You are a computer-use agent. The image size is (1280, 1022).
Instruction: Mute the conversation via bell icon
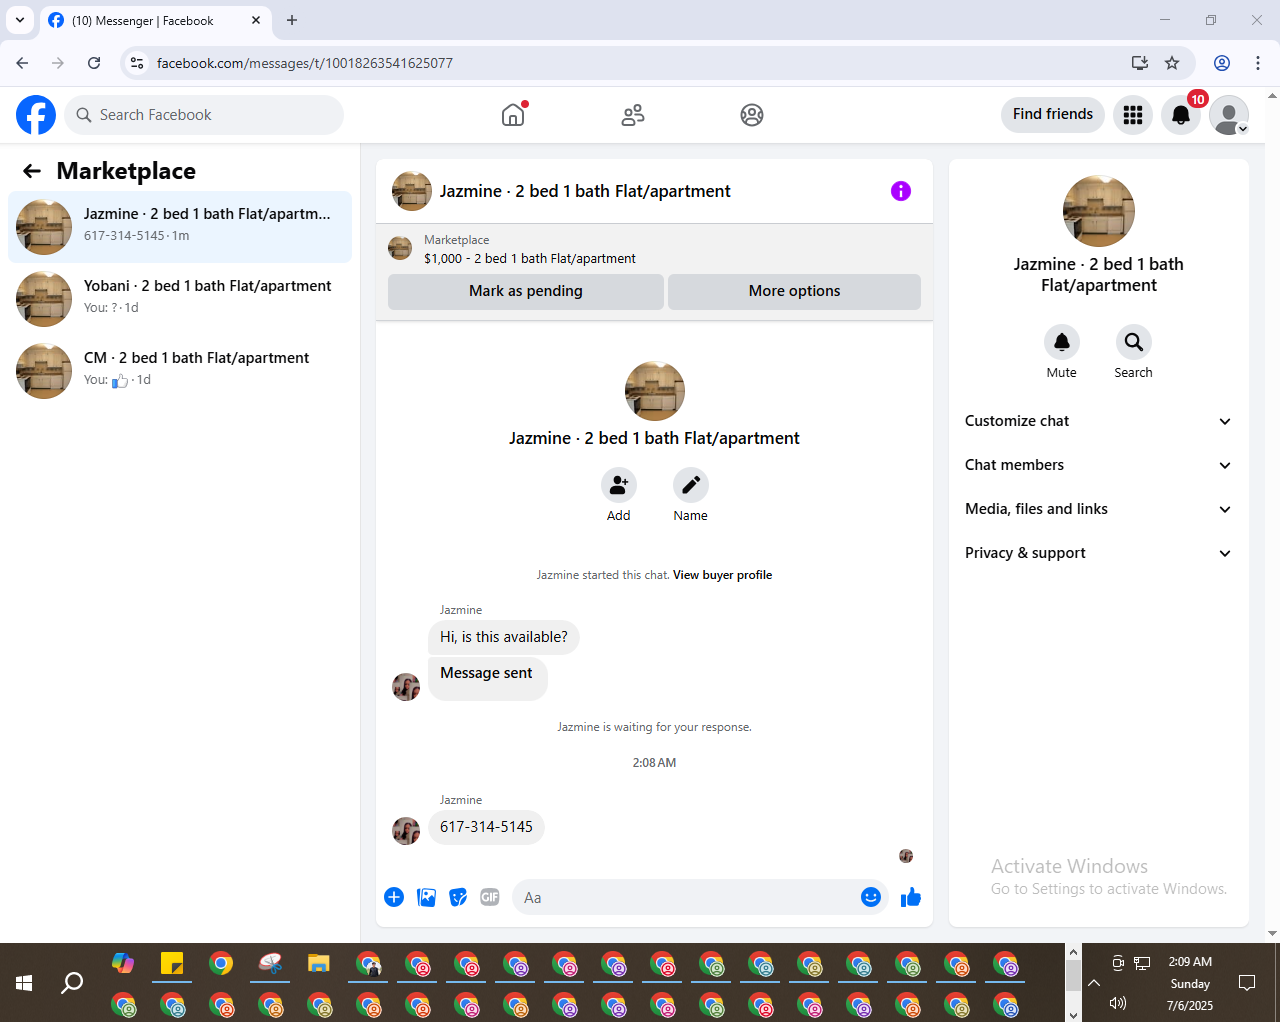(x=1062, y=342)
